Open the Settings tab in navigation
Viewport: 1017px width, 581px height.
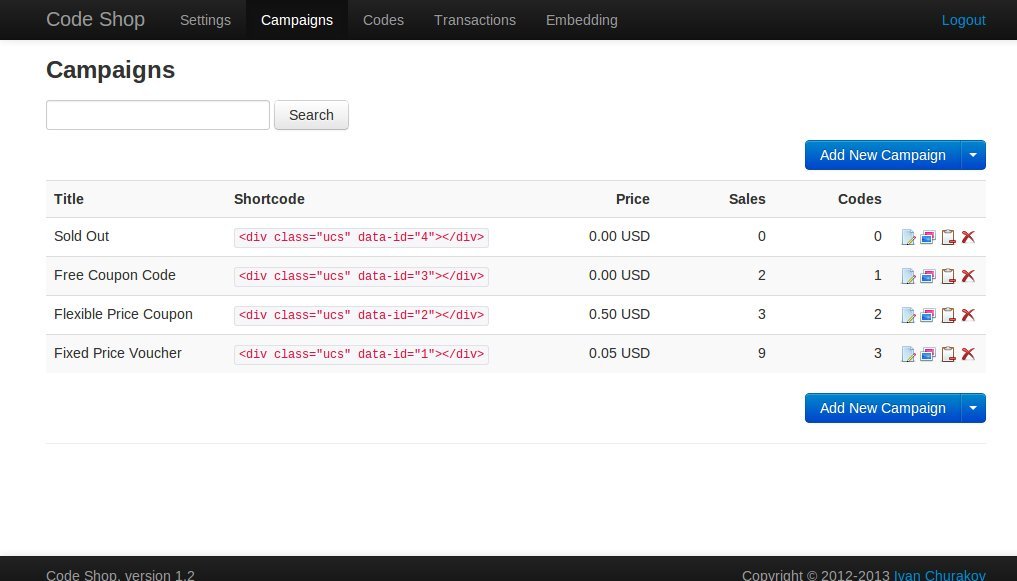coord(205,20)
